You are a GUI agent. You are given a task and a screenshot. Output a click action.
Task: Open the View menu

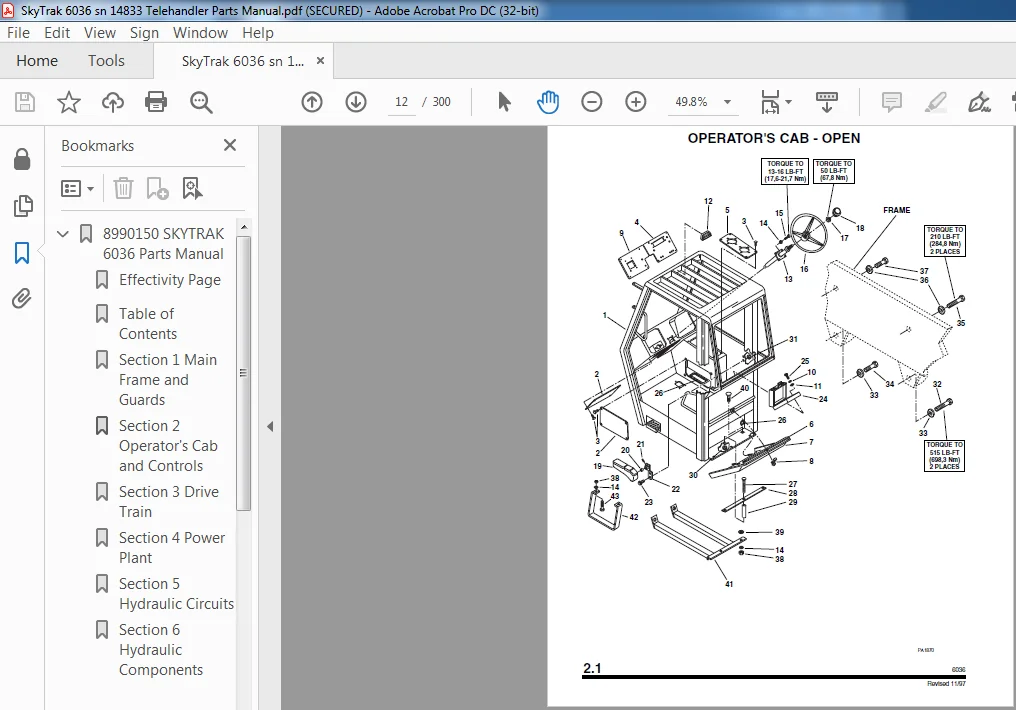pos(100,32)
